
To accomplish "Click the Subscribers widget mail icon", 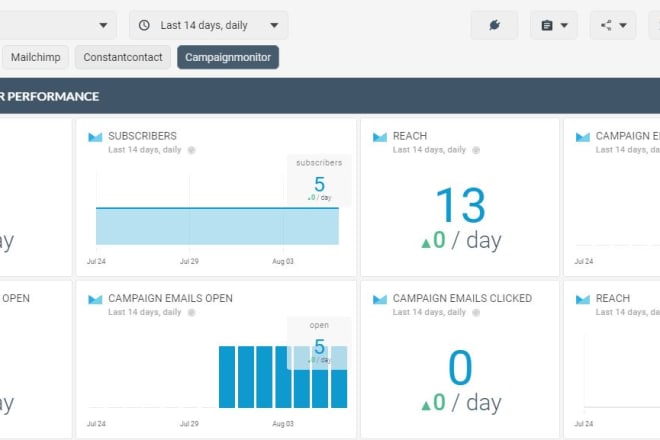I will pyautogui.click(x=95, y=137).
